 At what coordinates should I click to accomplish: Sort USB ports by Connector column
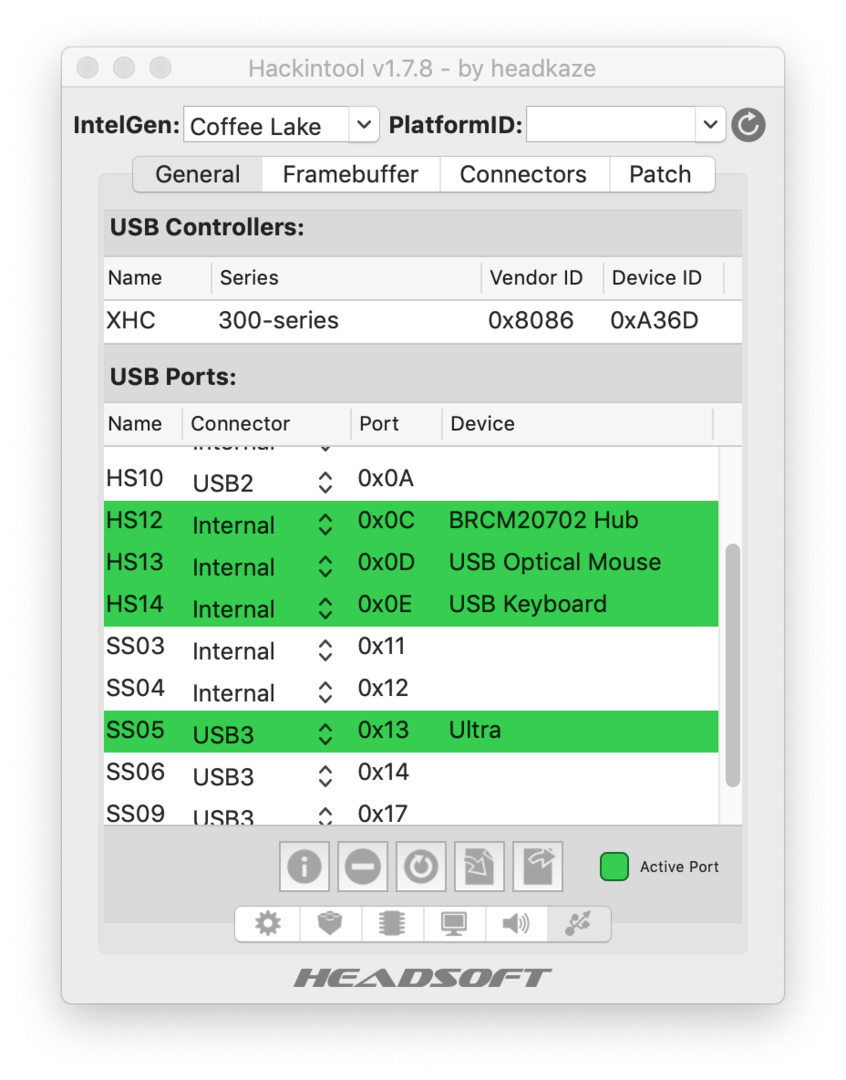pyautogui.click(x=267, y=424)
